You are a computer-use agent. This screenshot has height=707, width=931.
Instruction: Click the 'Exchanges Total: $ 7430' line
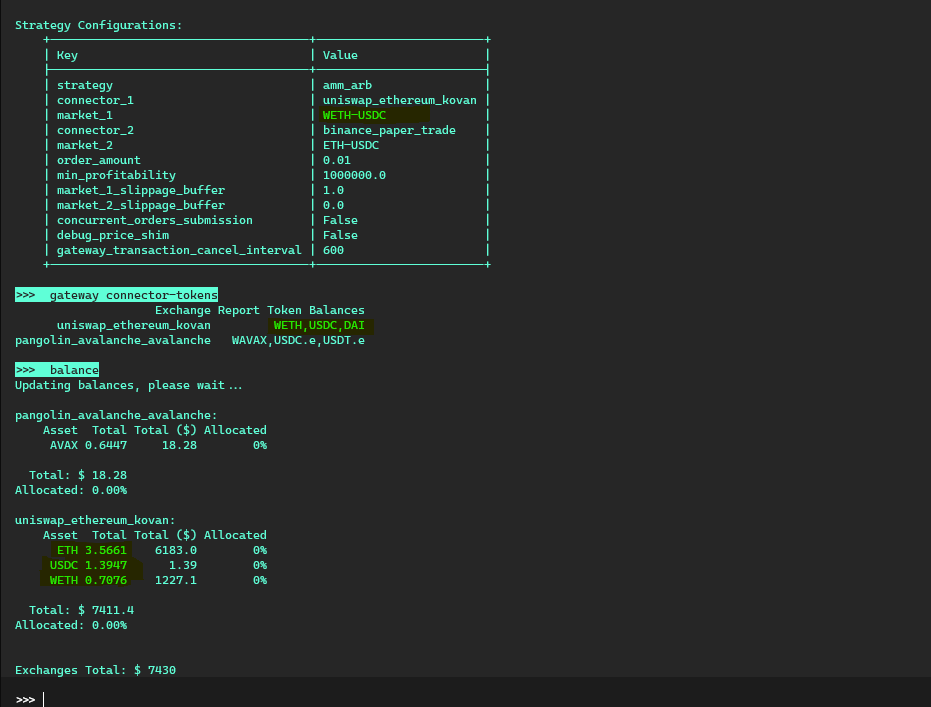(x=96, y=670)
